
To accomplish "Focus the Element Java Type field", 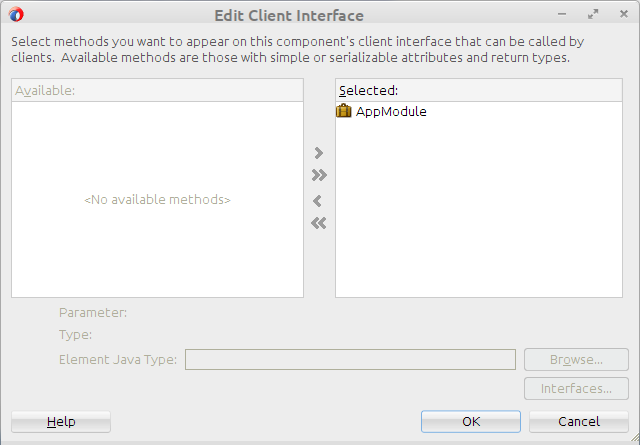I will 350,360.
